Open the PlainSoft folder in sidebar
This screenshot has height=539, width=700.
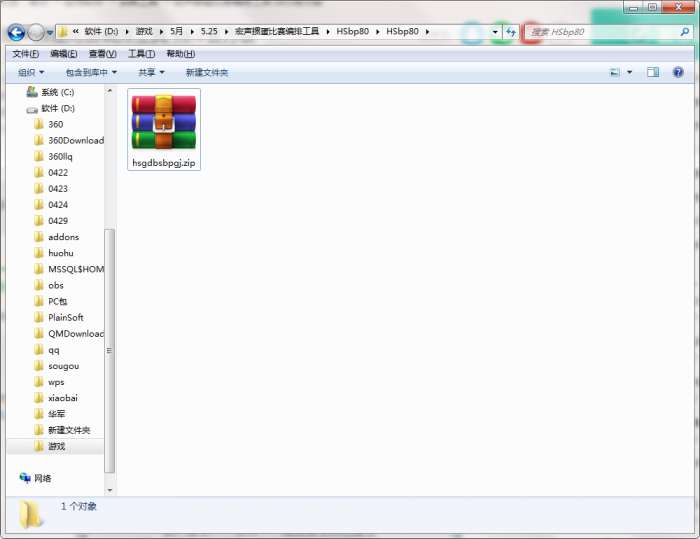pyautogui.click(x=66, y=318)
